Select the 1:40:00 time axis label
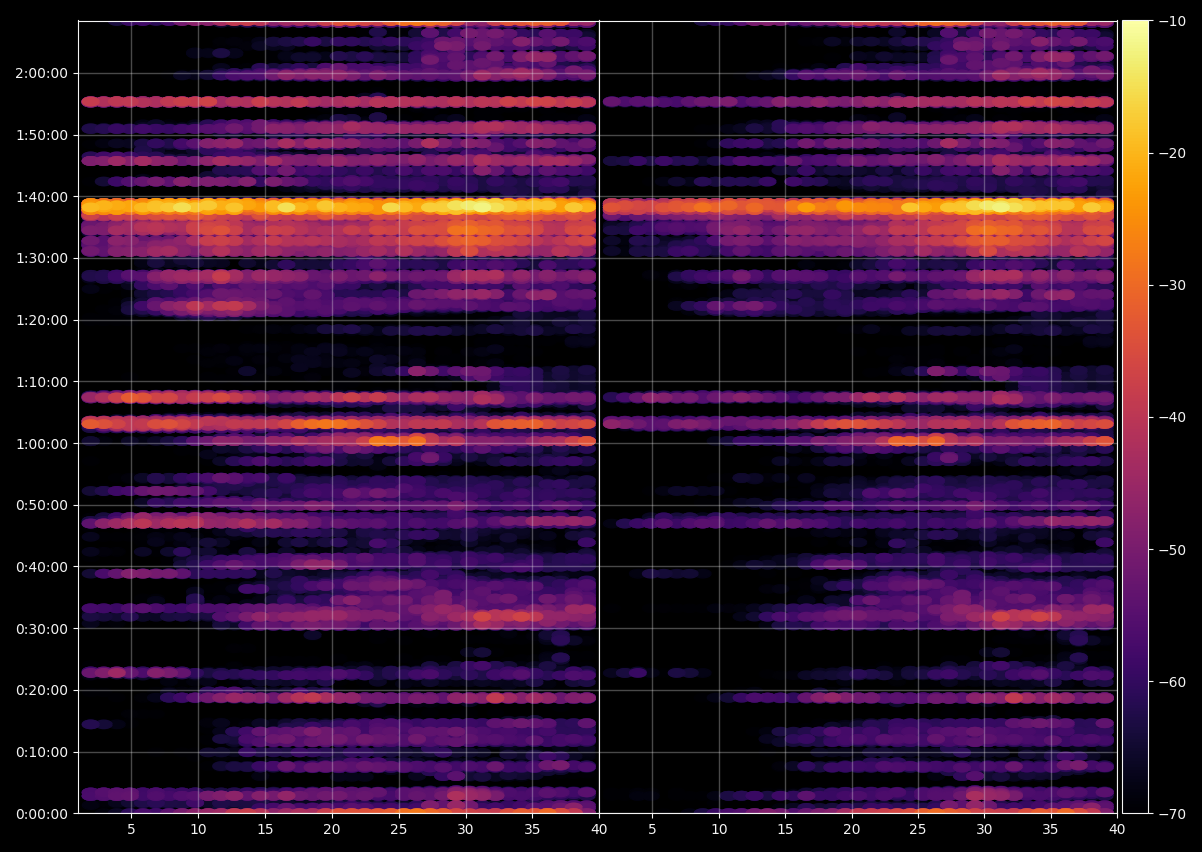The width and height of the screenshot is (1202, 852). [42, 197]
